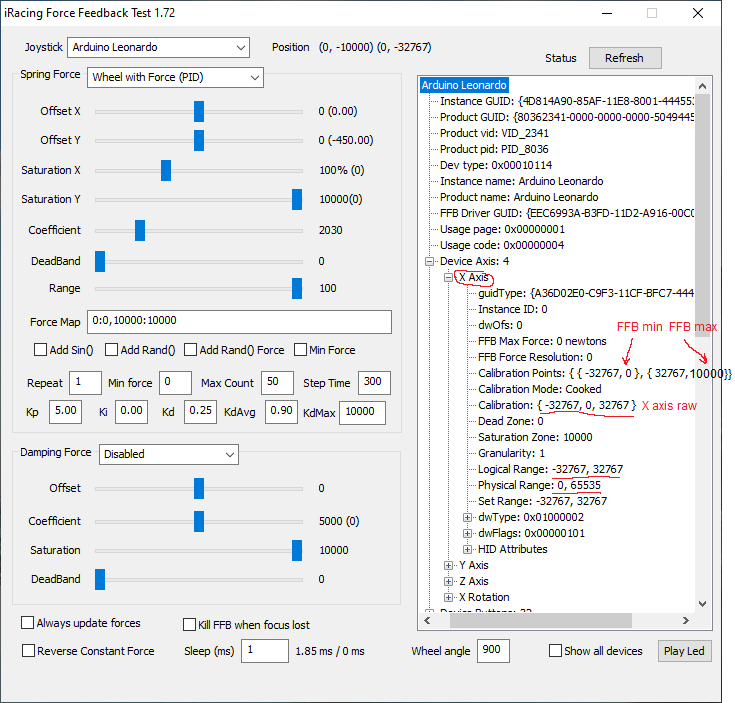
Task: Tick Reverse Constant Force
Action: coord(28,651)
